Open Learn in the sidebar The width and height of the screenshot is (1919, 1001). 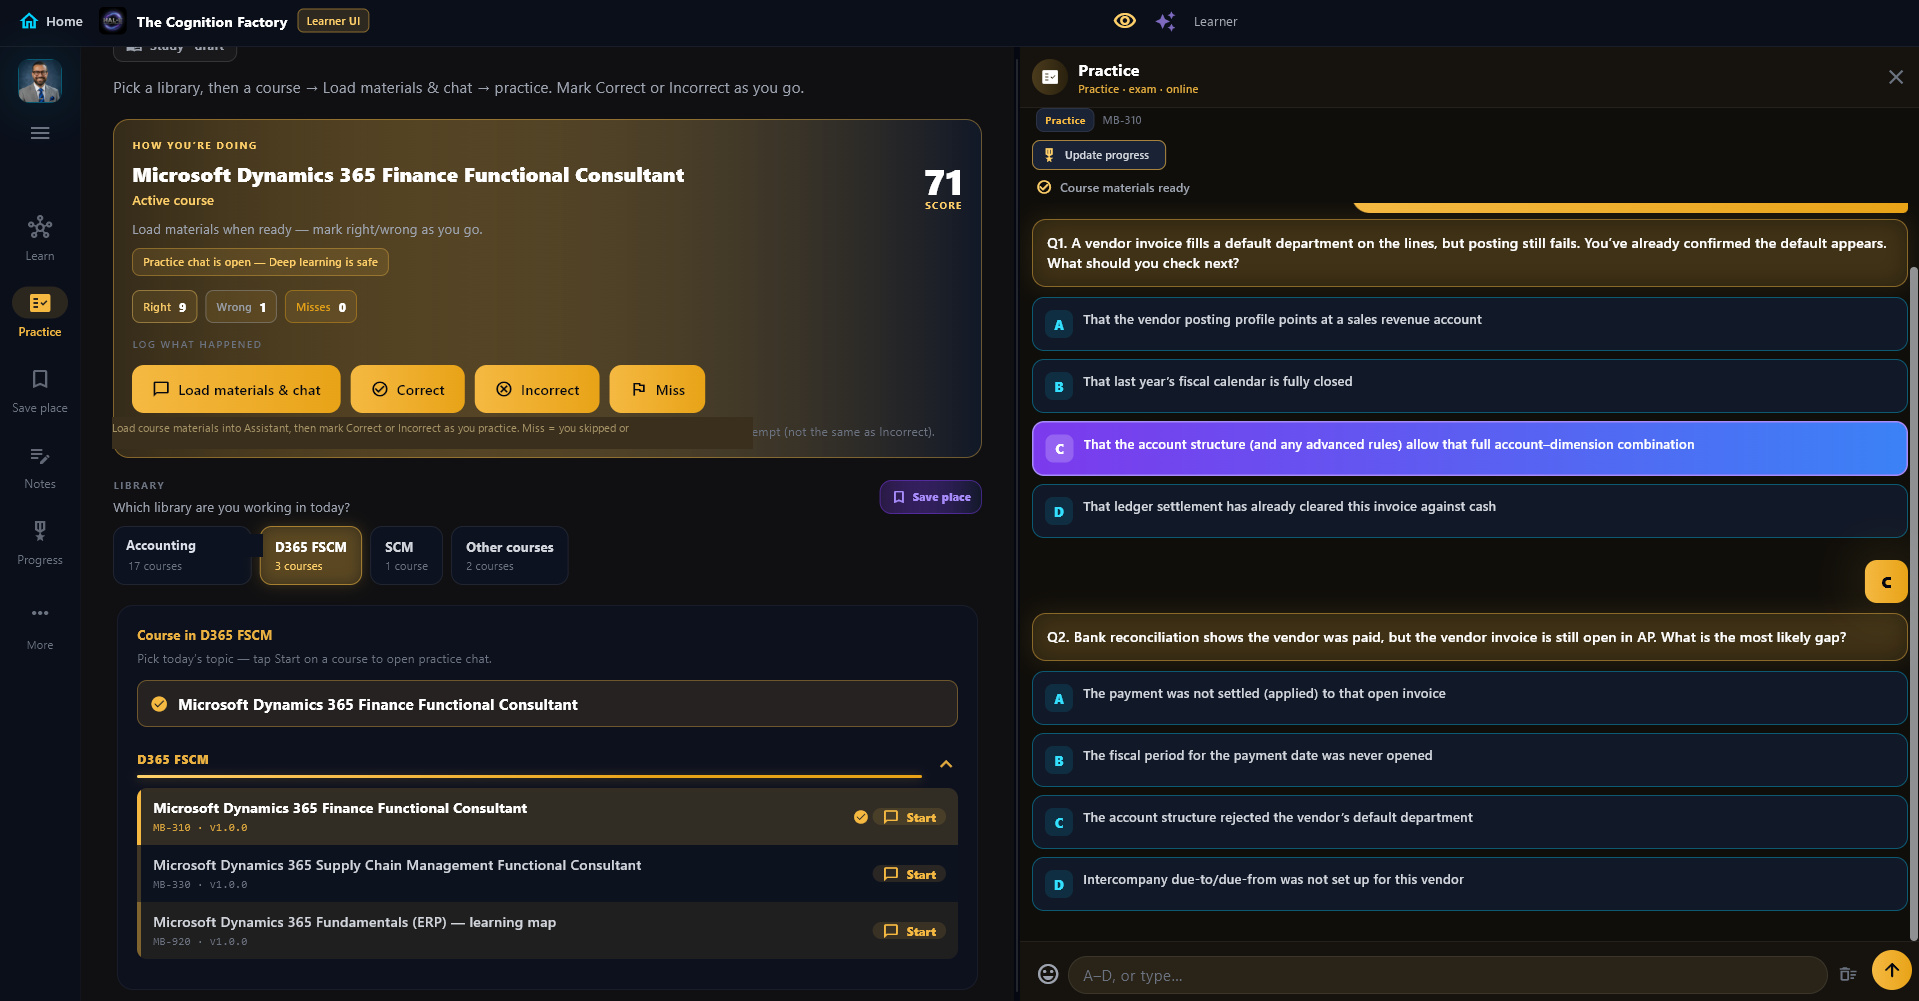pos(40,238)
